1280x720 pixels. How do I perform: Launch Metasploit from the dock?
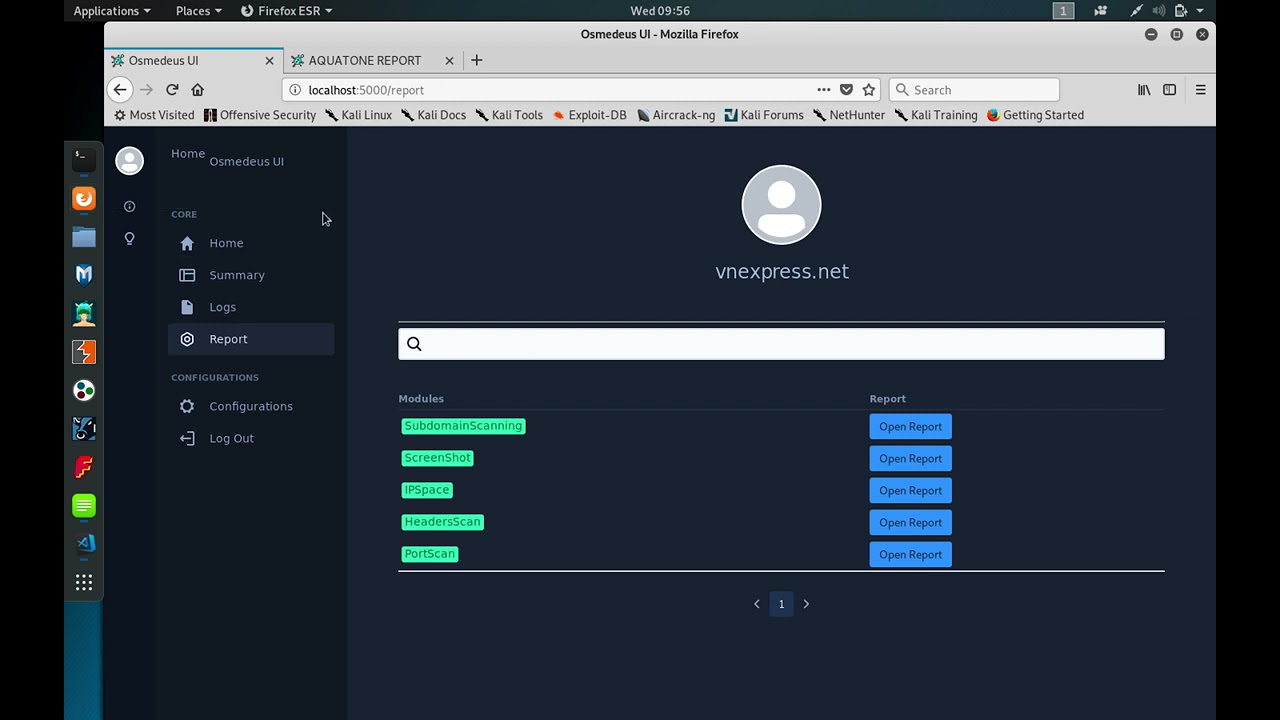tap(84, 275)
